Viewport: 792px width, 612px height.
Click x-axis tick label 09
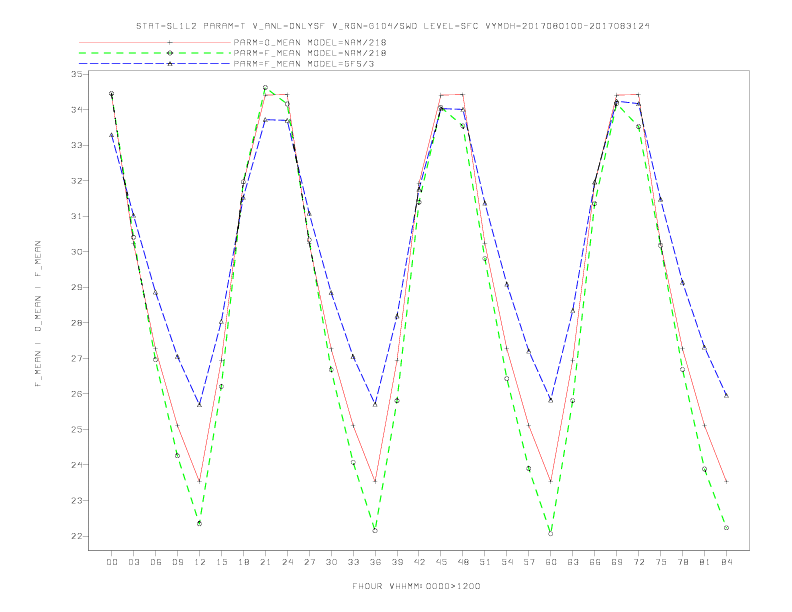coord(177,562)
